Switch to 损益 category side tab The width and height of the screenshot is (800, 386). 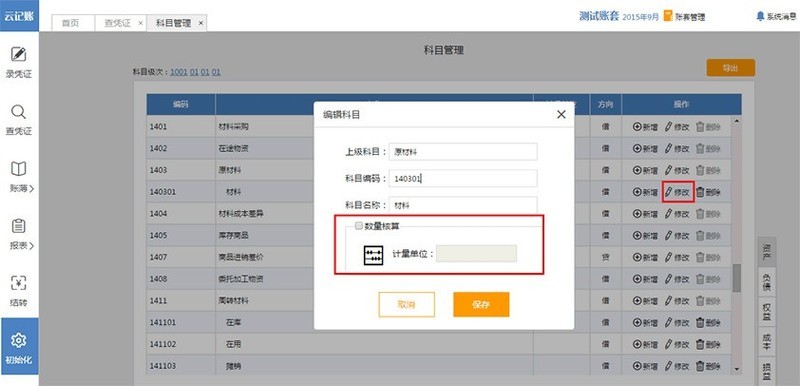[766, 371]
